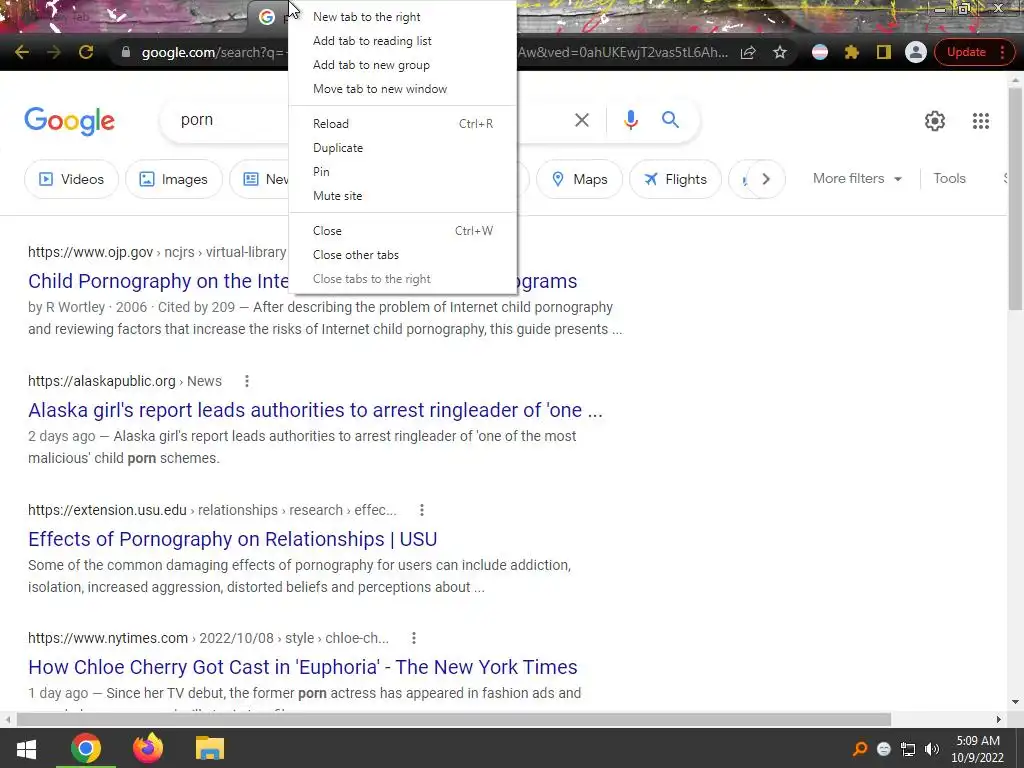The image size is (1024, 768).
Task: Filter results by Maps
Action: (579, 179)
